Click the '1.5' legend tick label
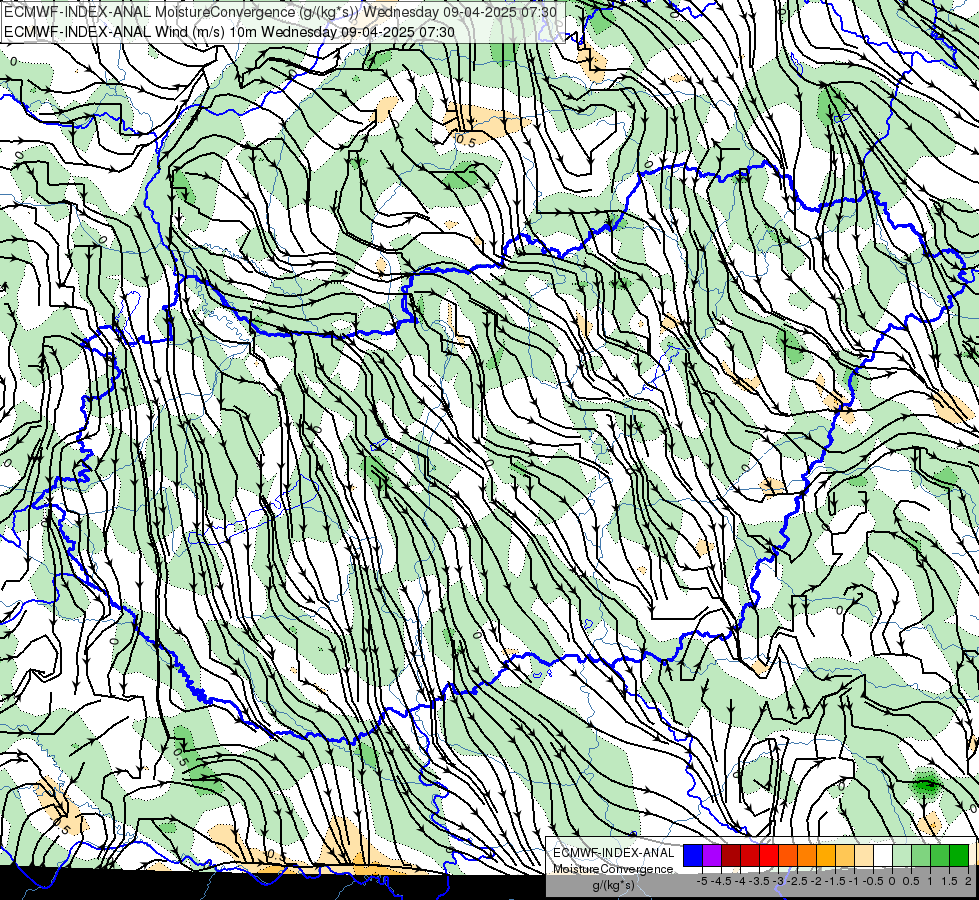 pos(950,881)
